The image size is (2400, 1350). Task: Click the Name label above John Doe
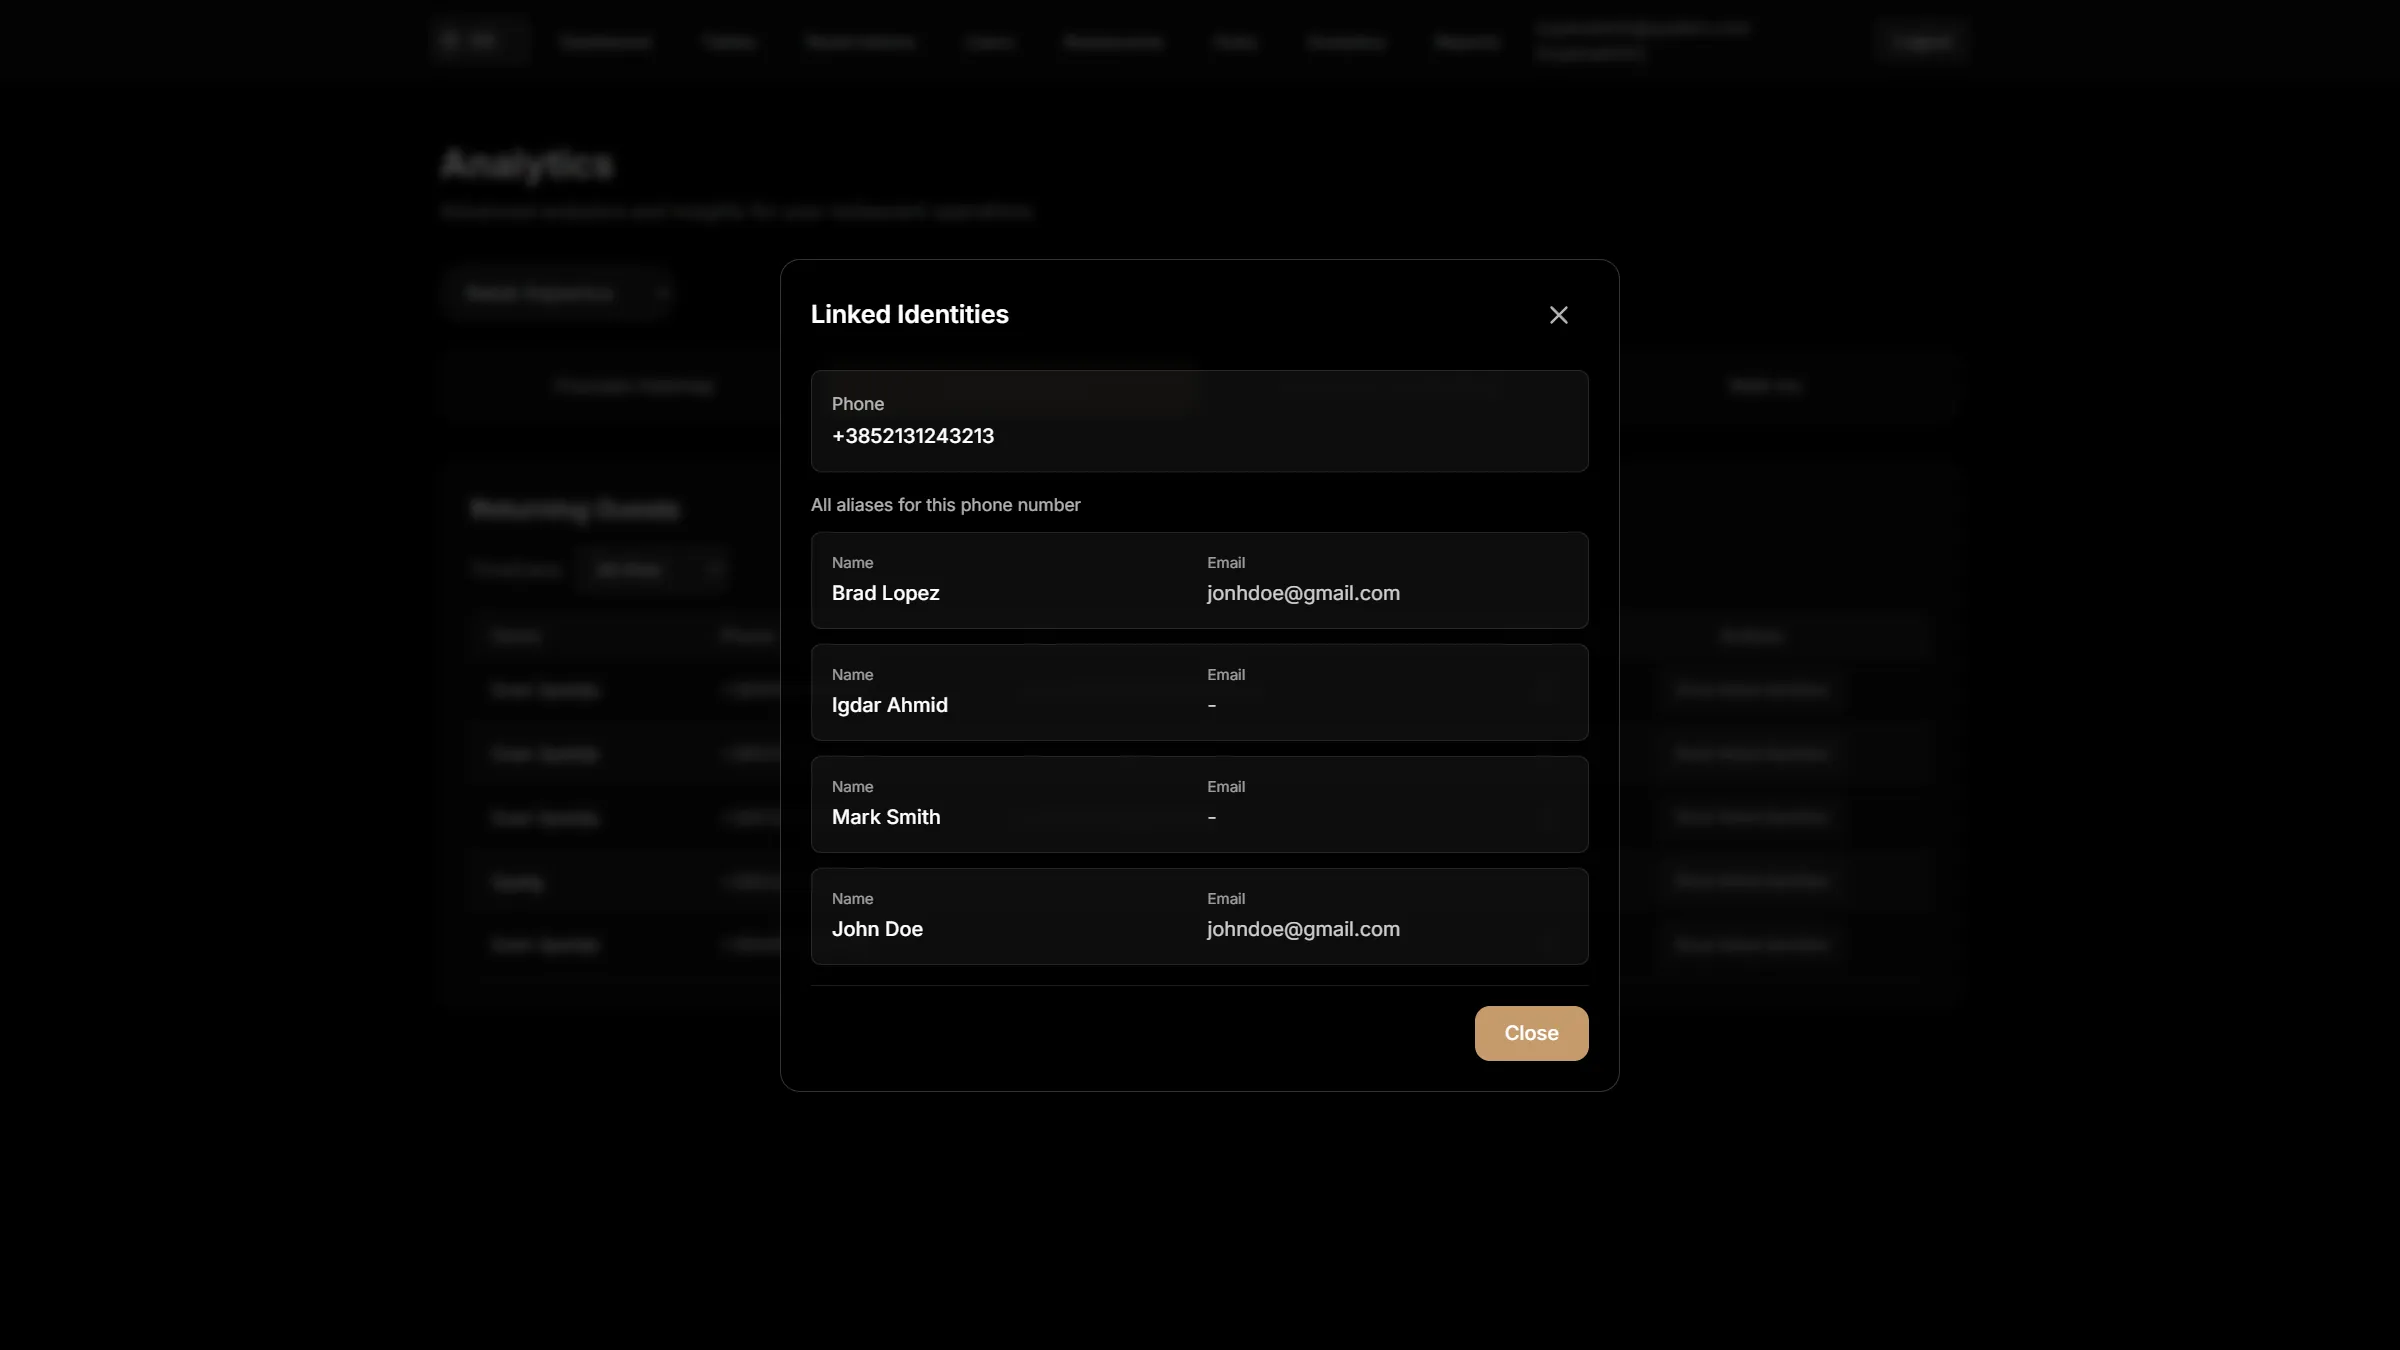click(852, 899)
